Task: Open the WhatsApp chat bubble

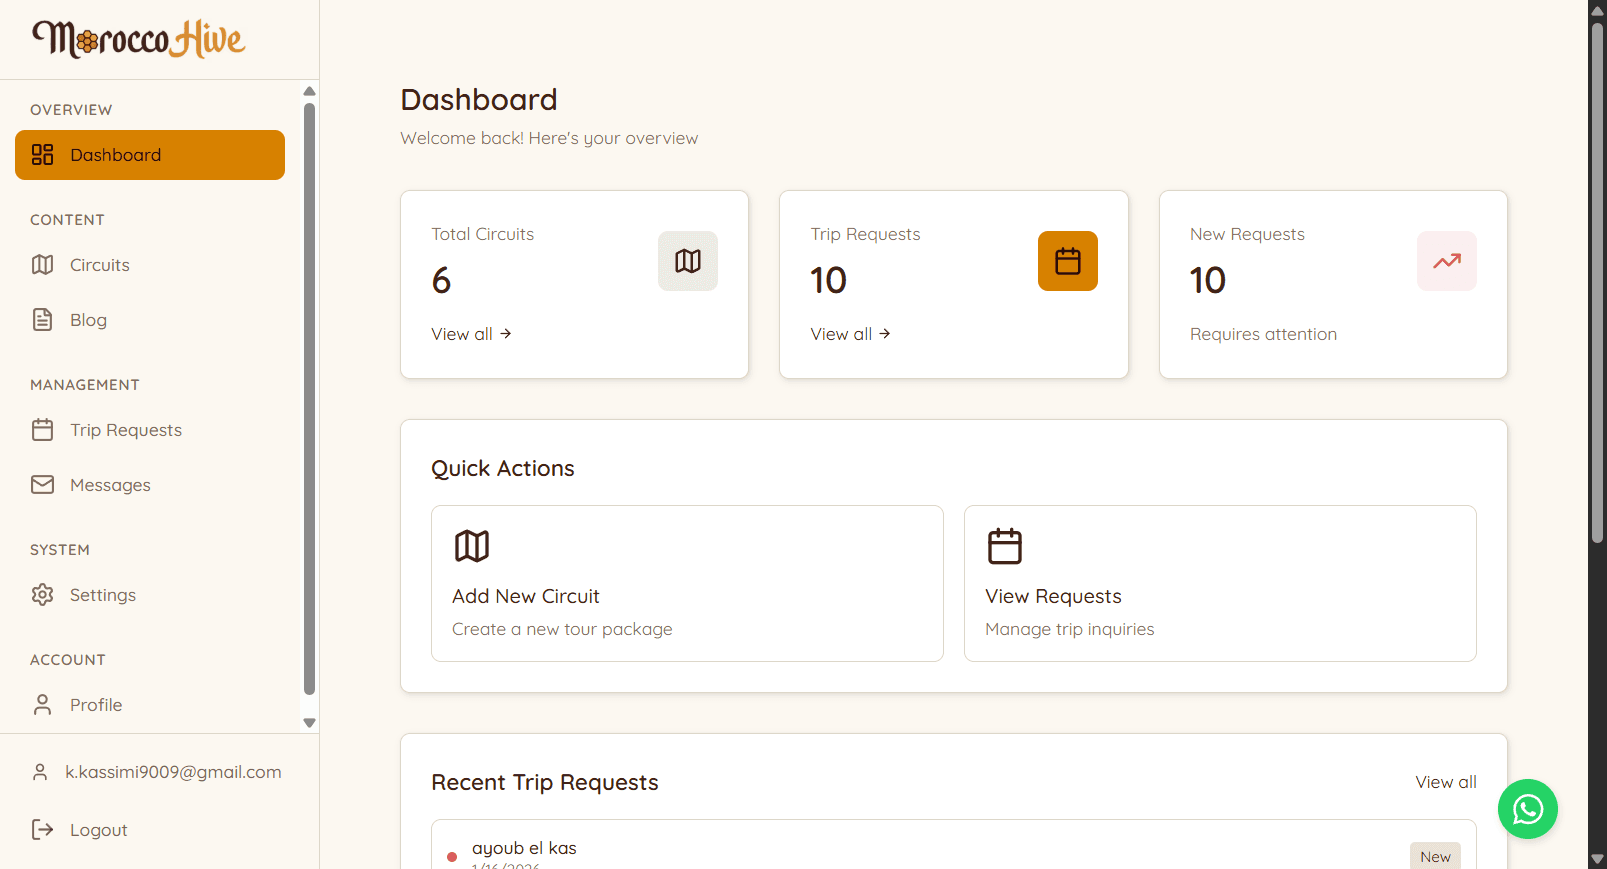Action: (x=1527, y=809)
